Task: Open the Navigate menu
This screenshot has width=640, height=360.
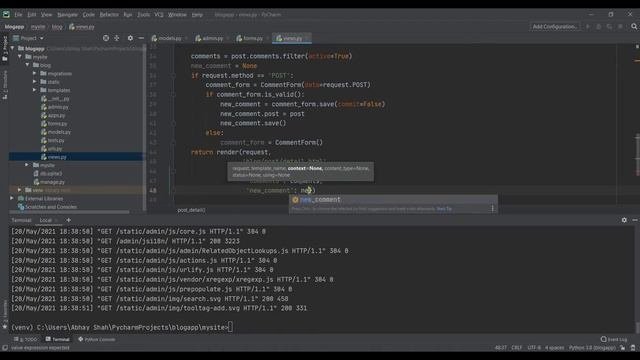Action: (67, 15)
